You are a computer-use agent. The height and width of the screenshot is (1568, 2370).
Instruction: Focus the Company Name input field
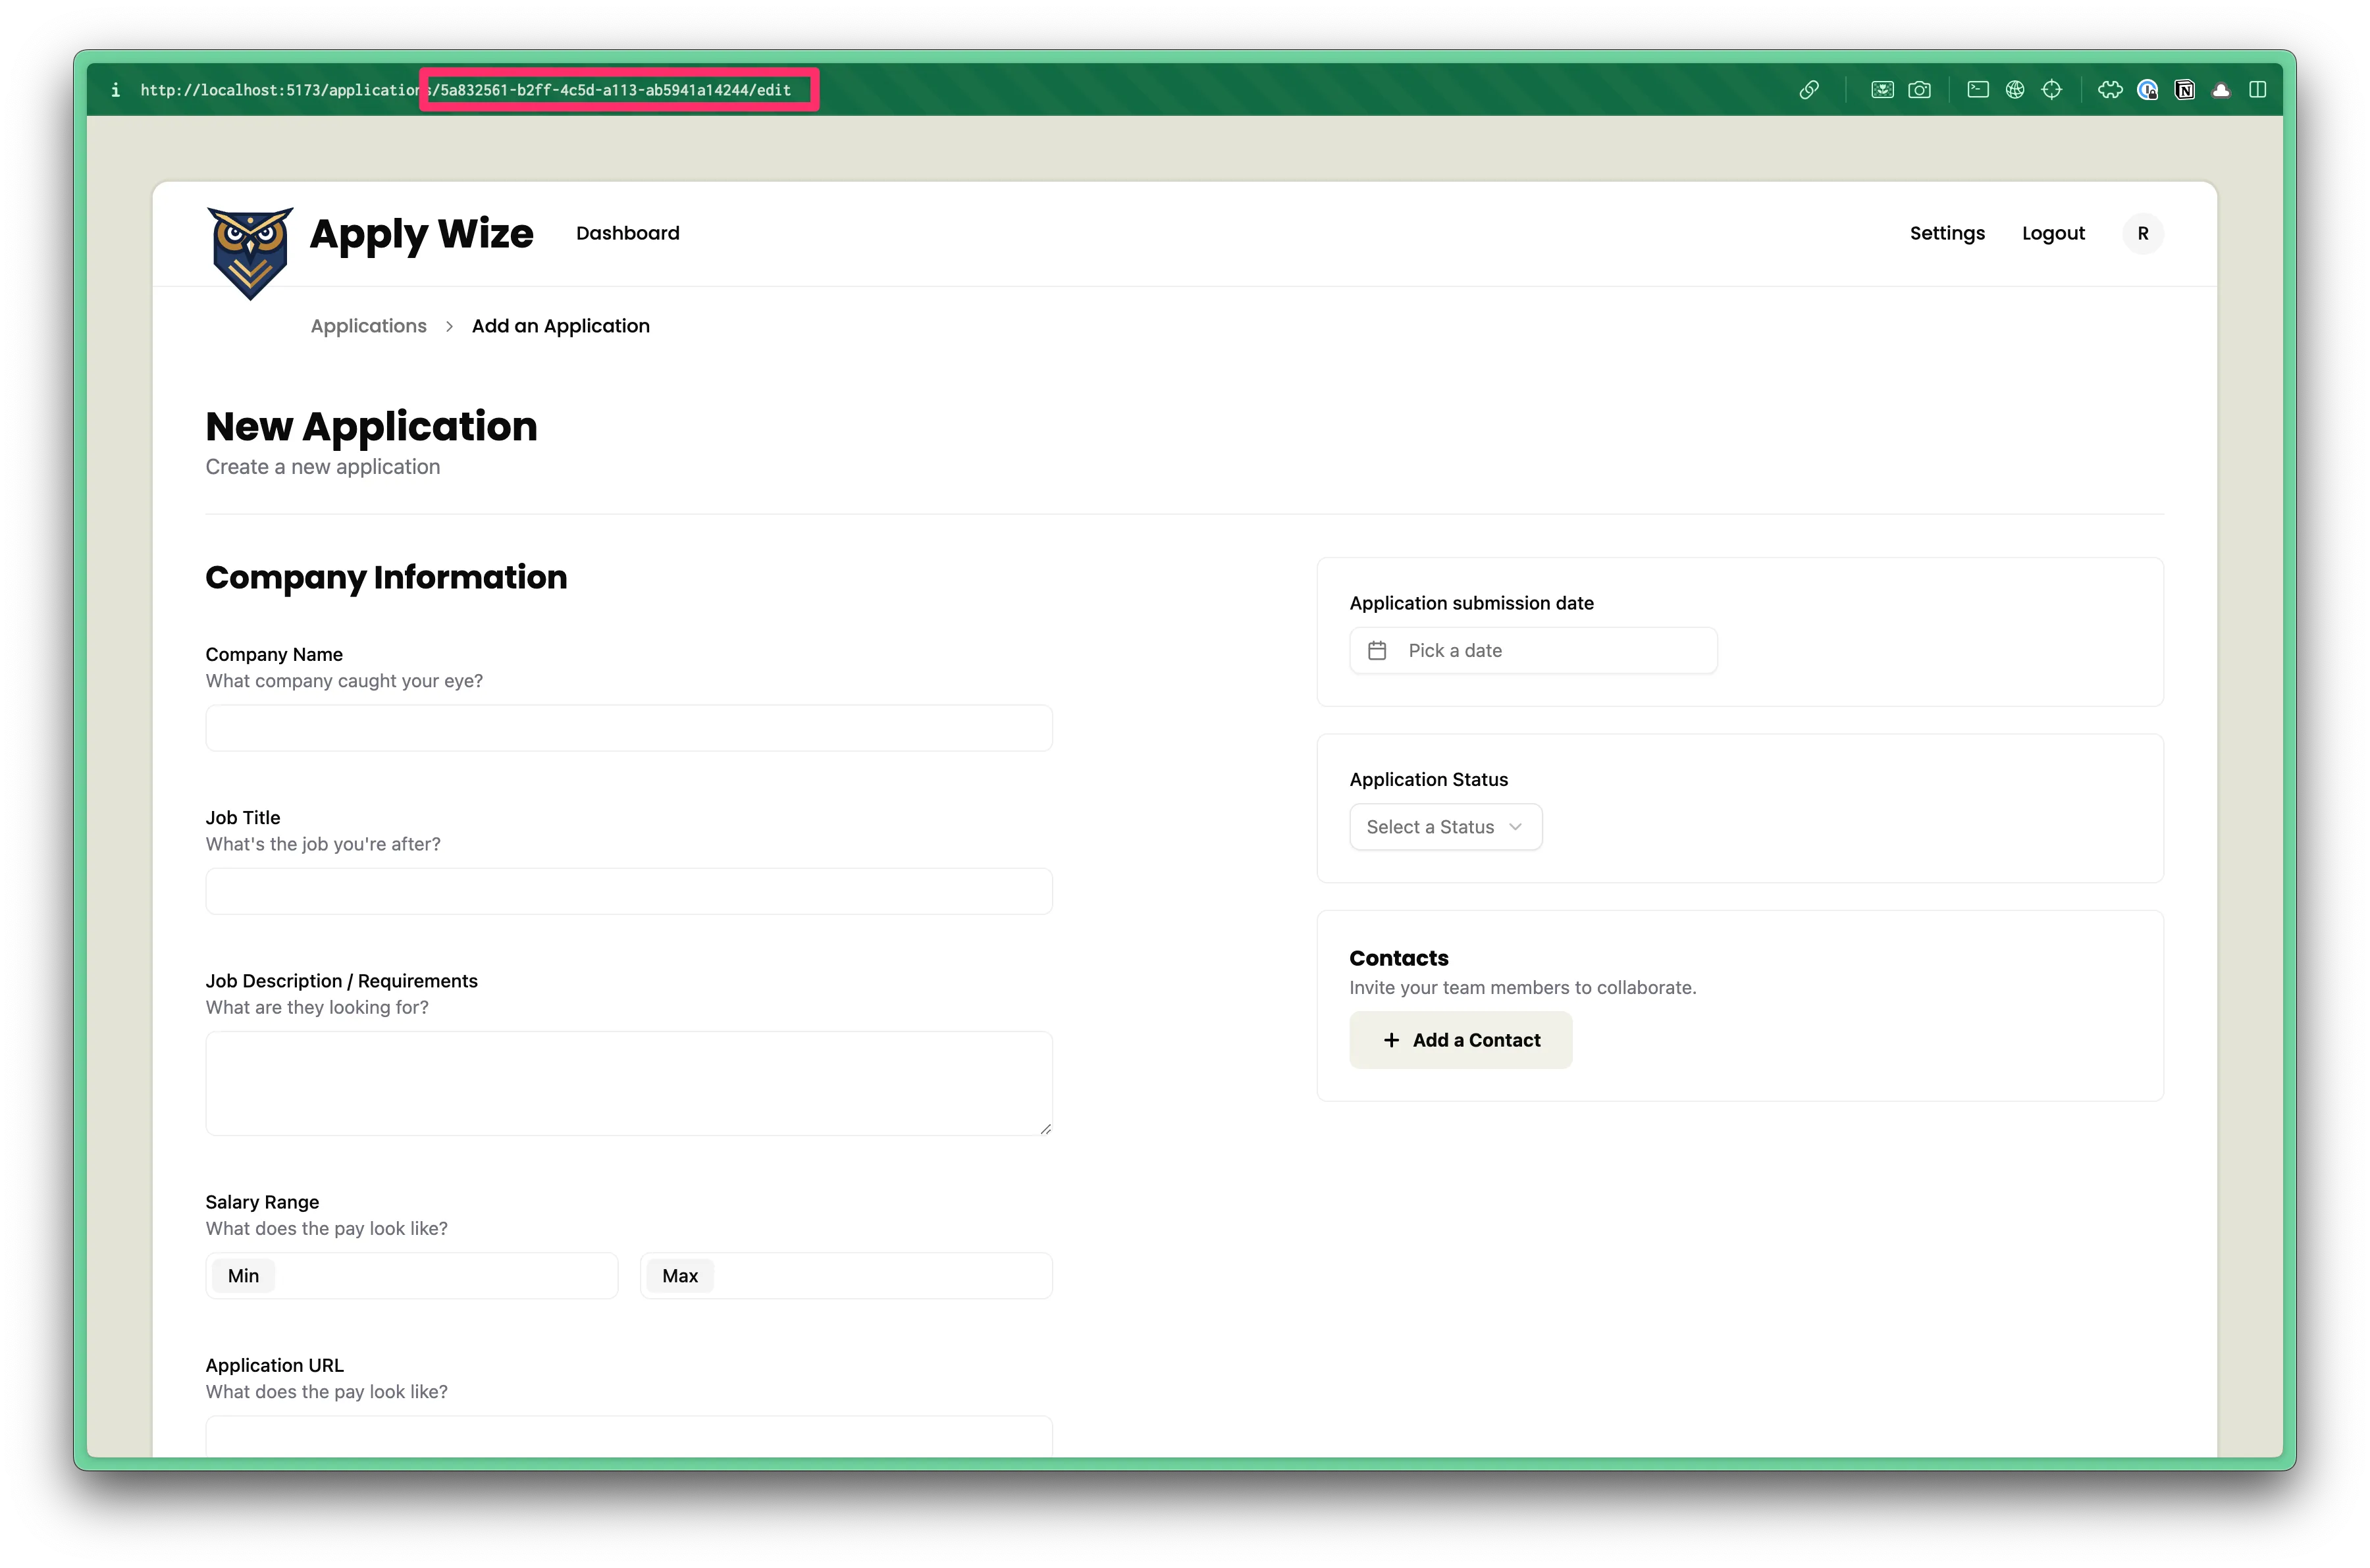(x=628, y=728)
